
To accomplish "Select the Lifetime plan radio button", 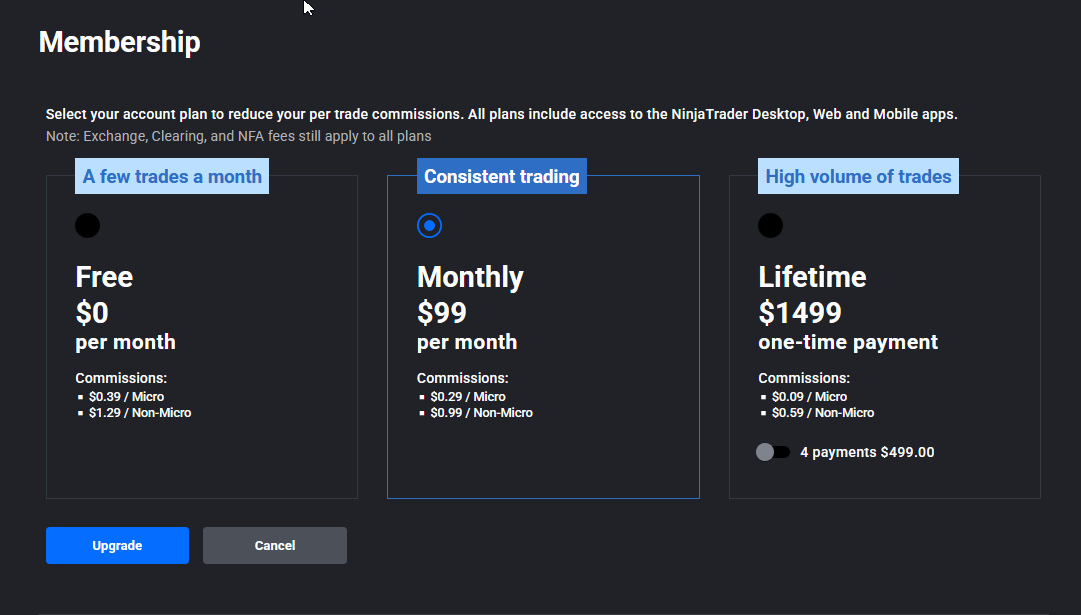I will pyautogui.click(x=770, y=225).
